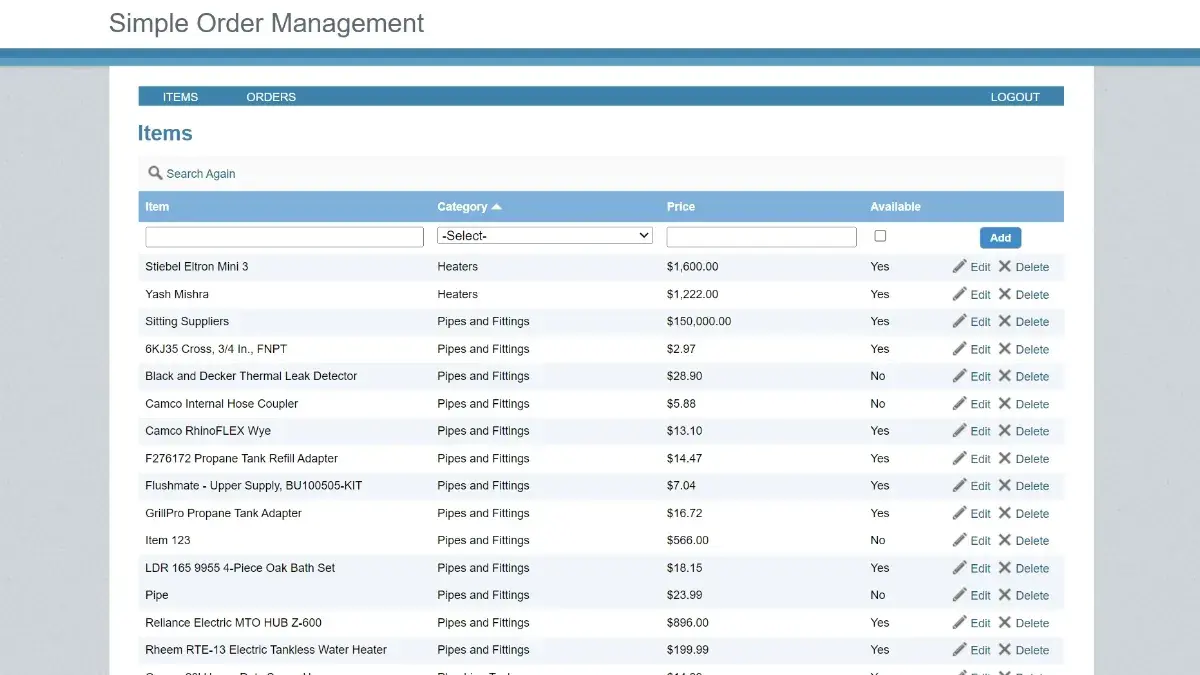Click the Search Again link
The image size is (1200, 675).
point(201,174)
